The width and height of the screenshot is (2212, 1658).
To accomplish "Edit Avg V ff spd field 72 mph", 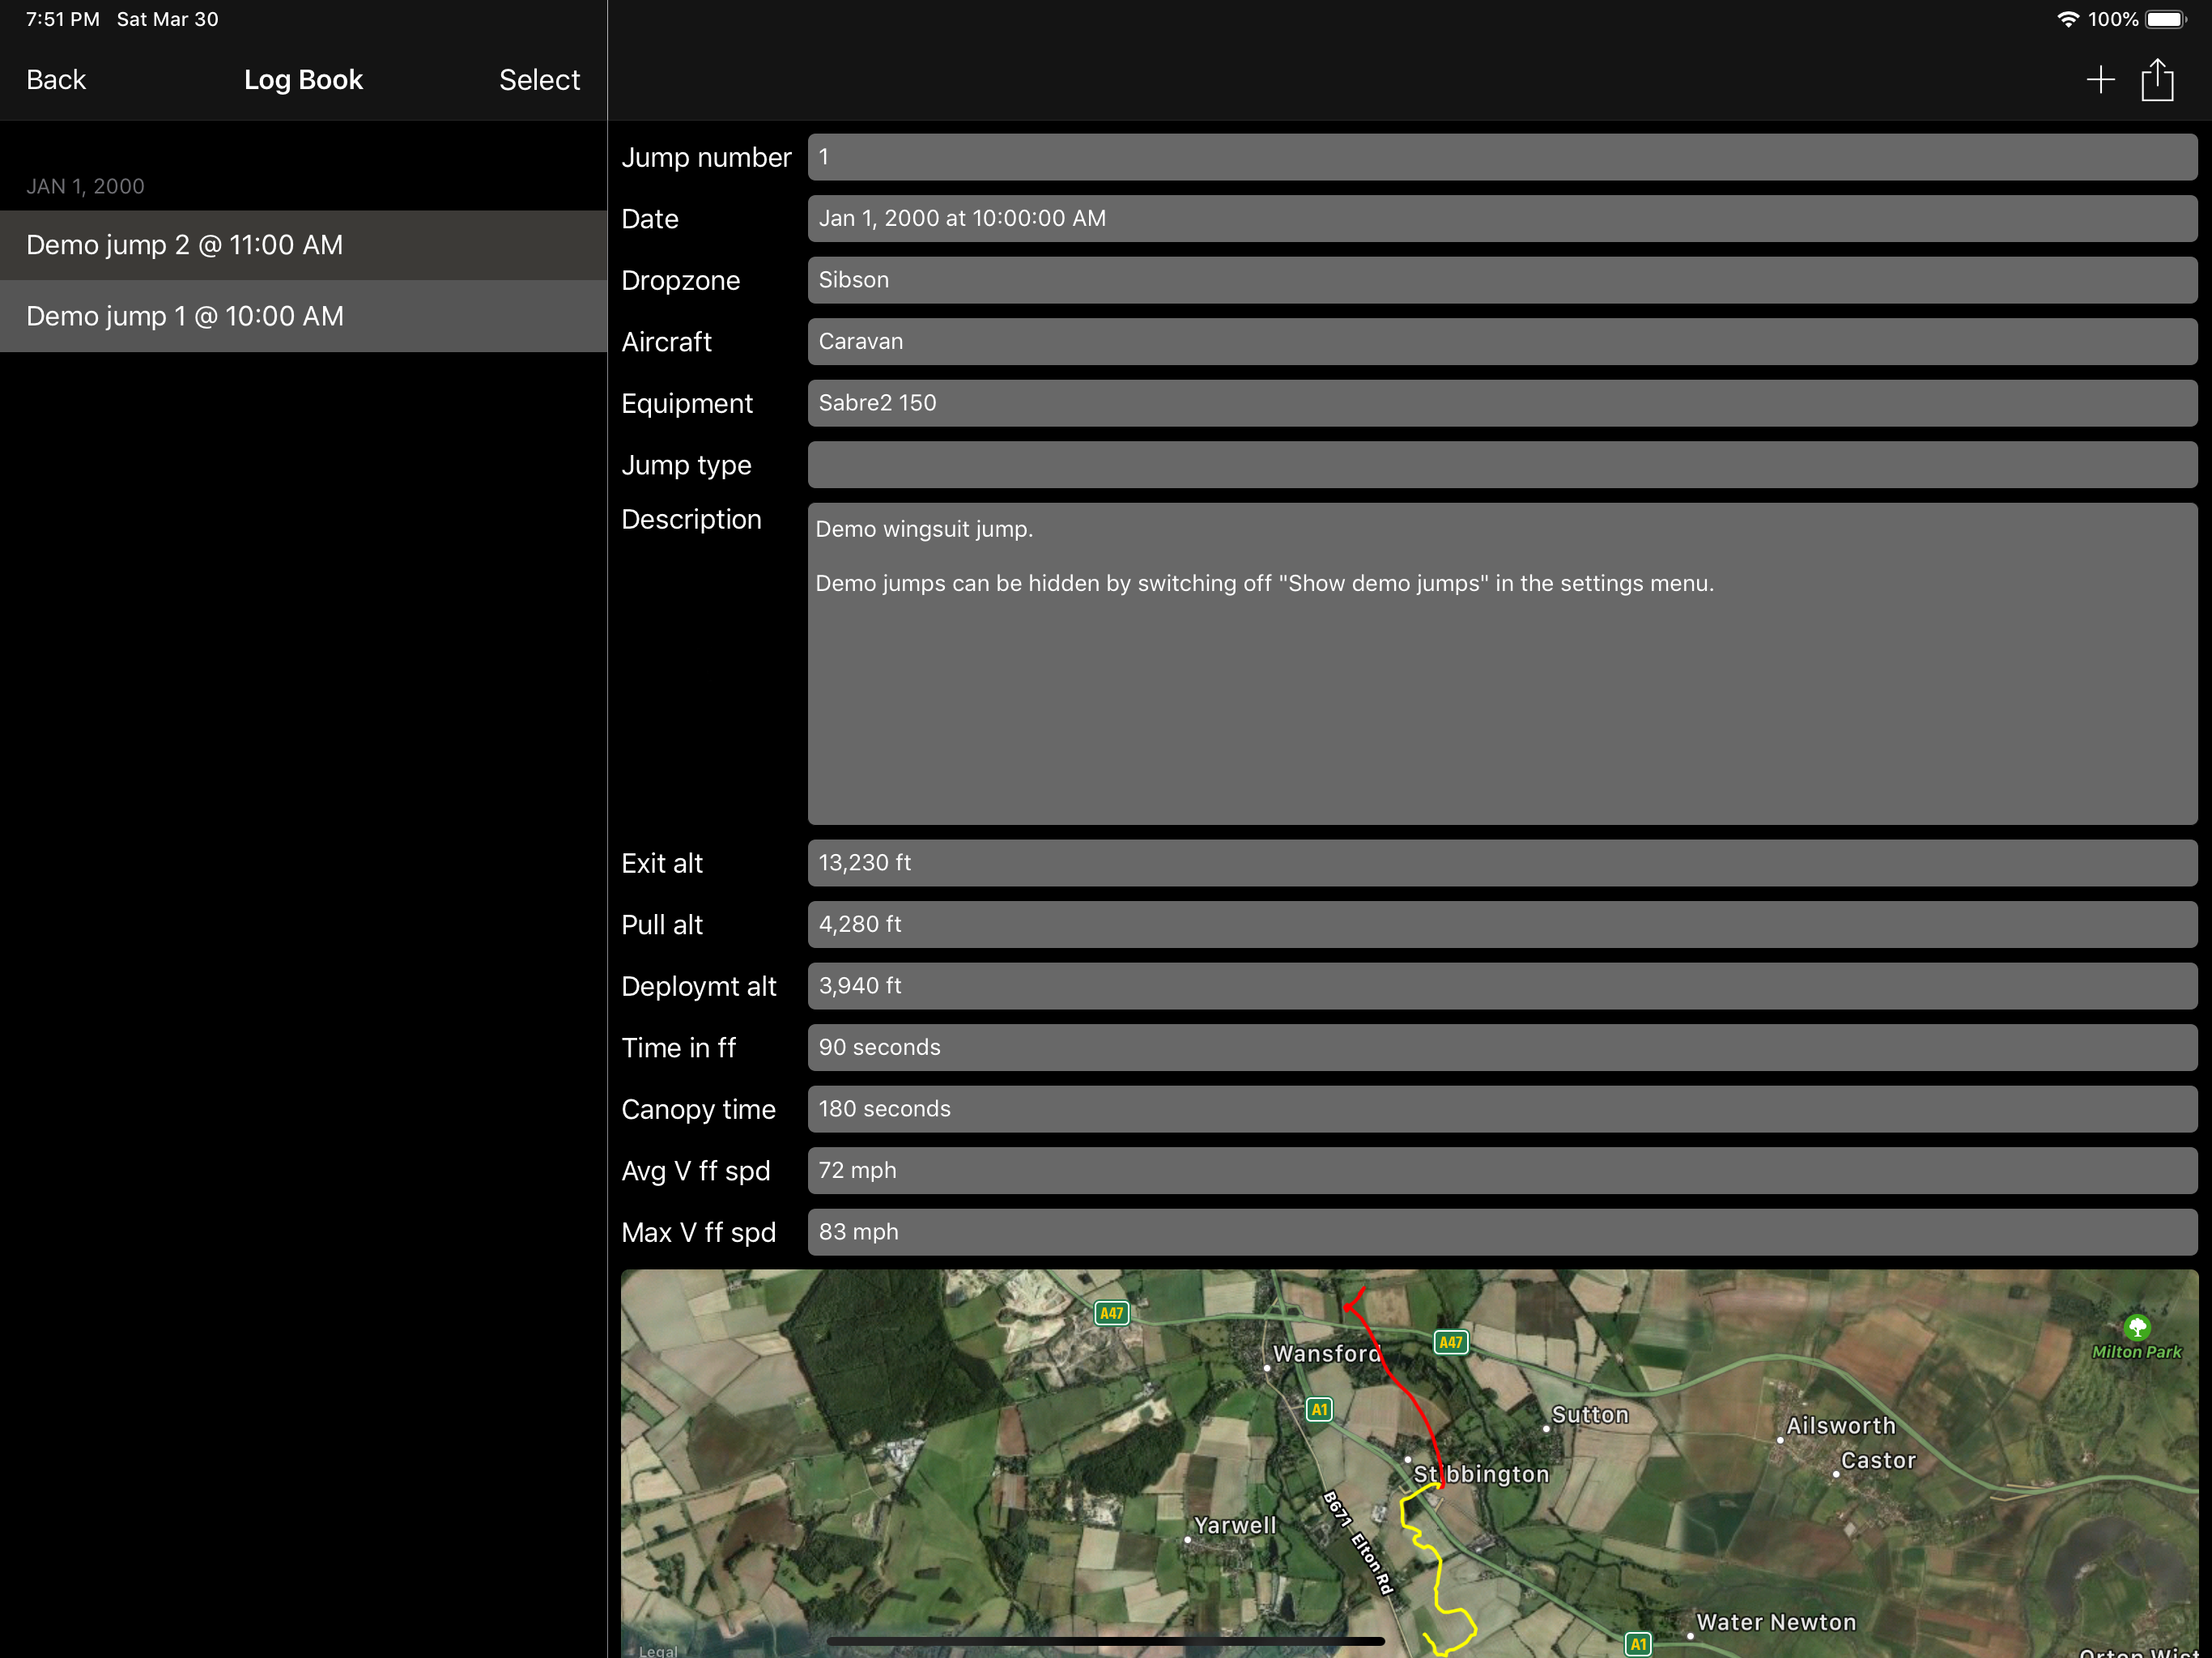I will [1502, 1170].
